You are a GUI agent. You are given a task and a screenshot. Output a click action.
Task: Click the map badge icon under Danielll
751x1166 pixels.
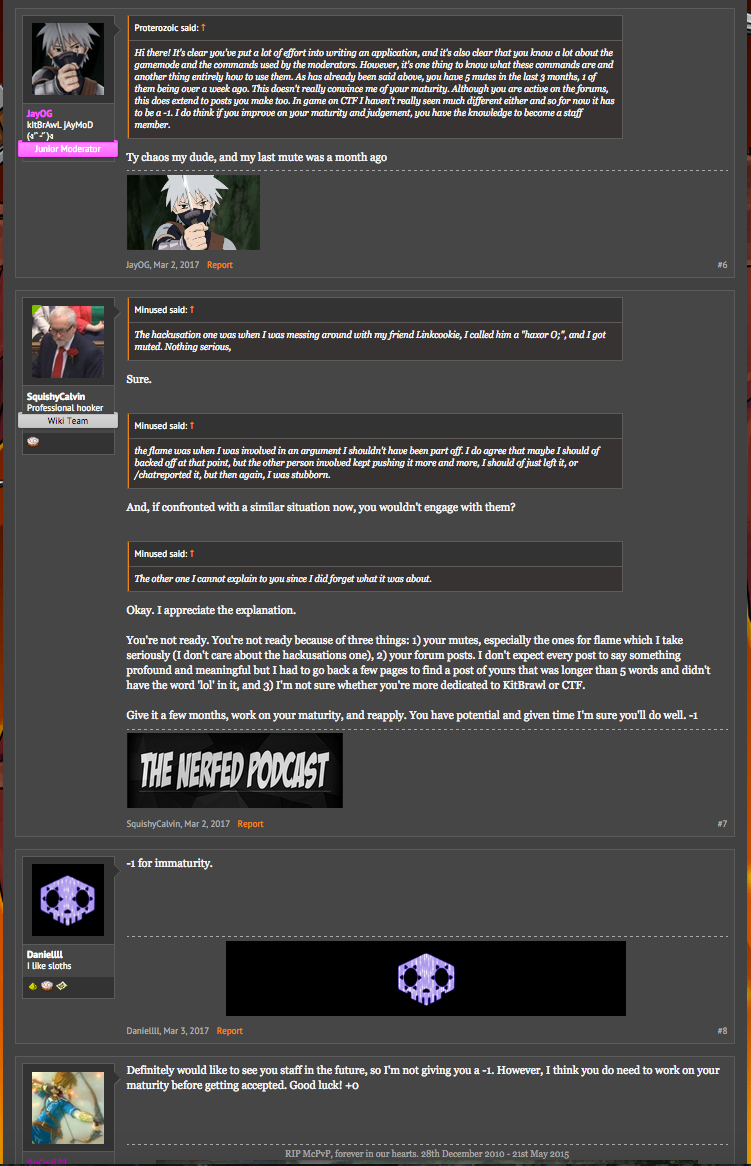(x=62, y=986)
